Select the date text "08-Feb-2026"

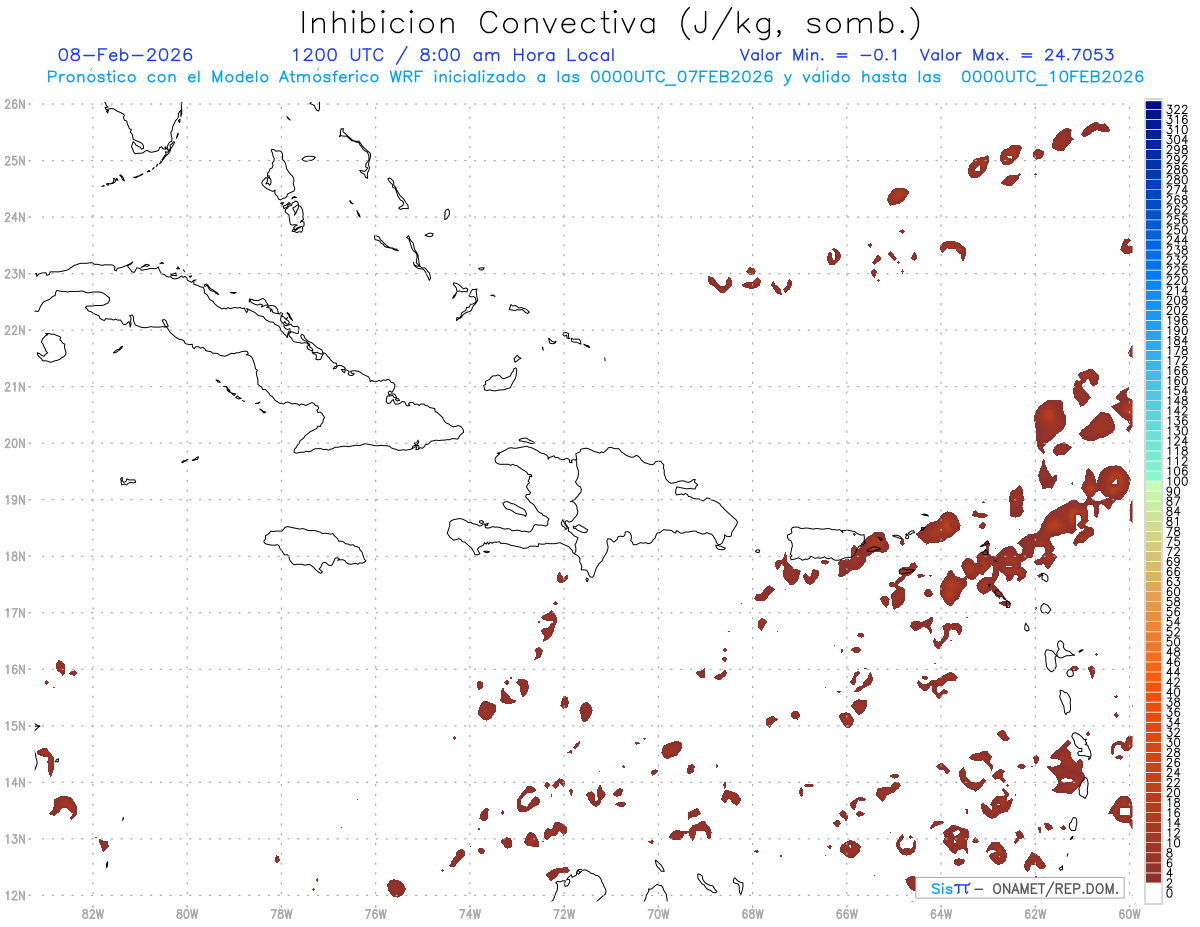[x=126, y=55]
